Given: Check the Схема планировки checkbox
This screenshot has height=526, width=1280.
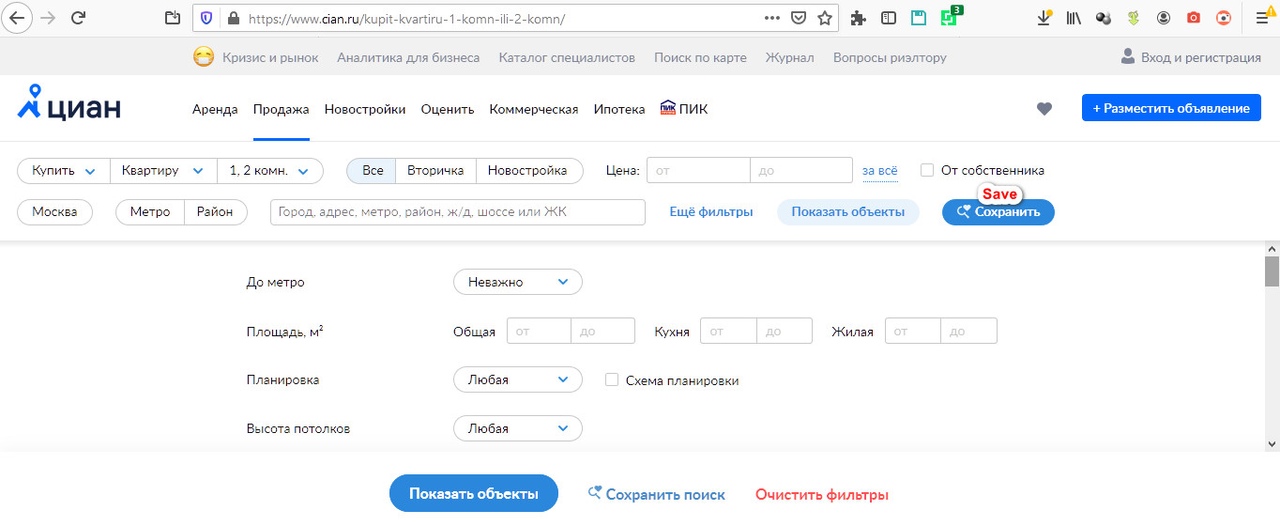Looking at the screenshot, I should point(612,381).
